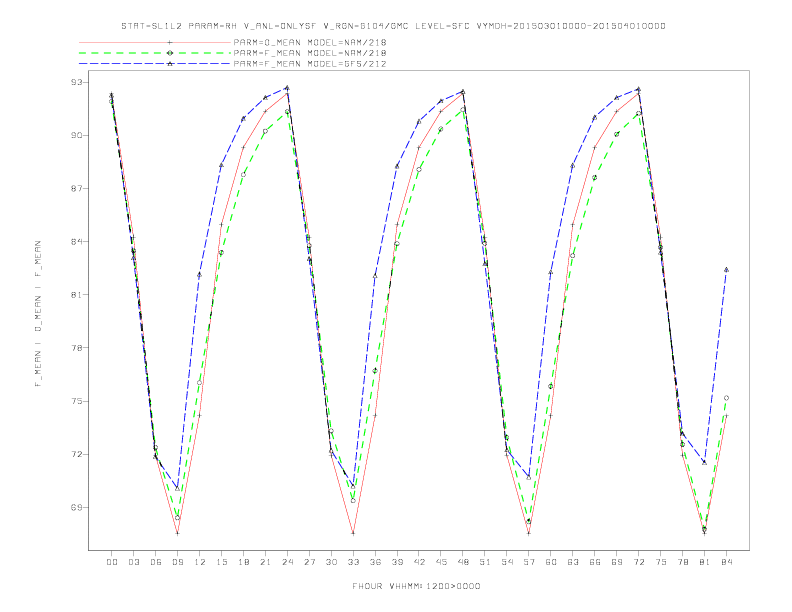Viewport: 792px width, 612px height.
Task: Click the y-axis label F_MEAN | O_MEAN | F_MEAN
Action: tap(38, 314)
